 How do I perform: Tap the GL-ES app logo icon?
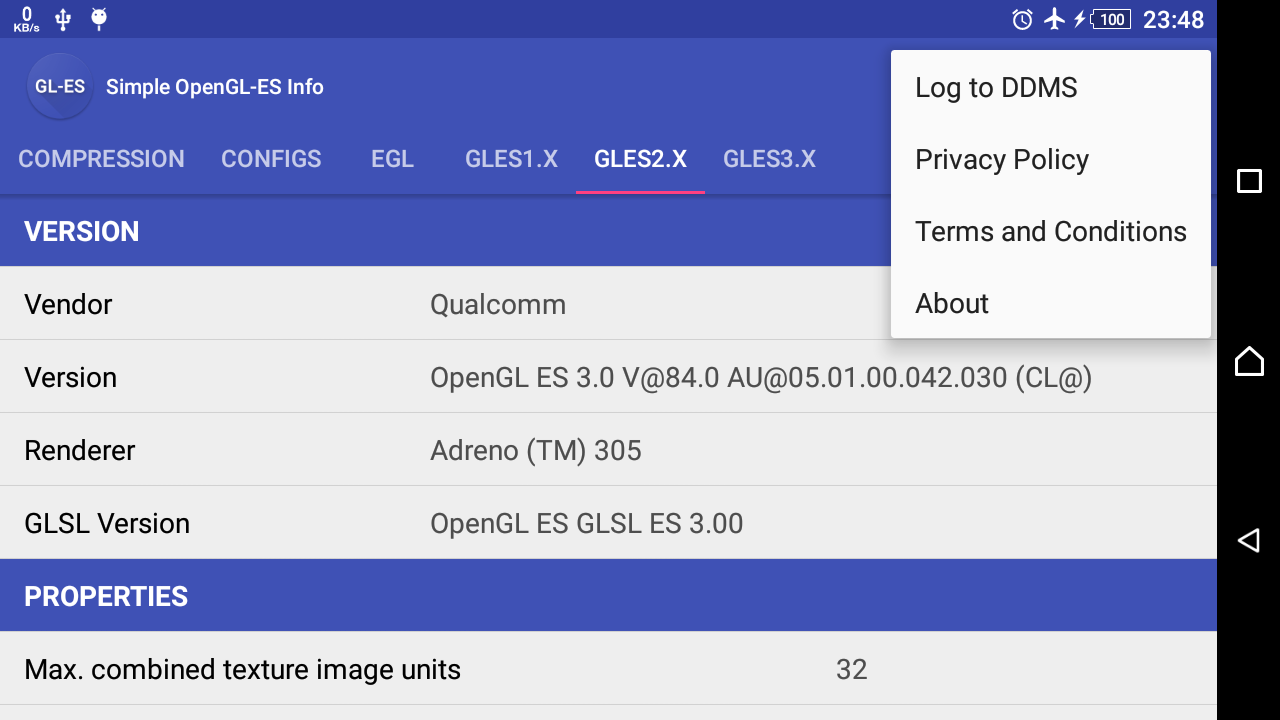coord(60,86)
